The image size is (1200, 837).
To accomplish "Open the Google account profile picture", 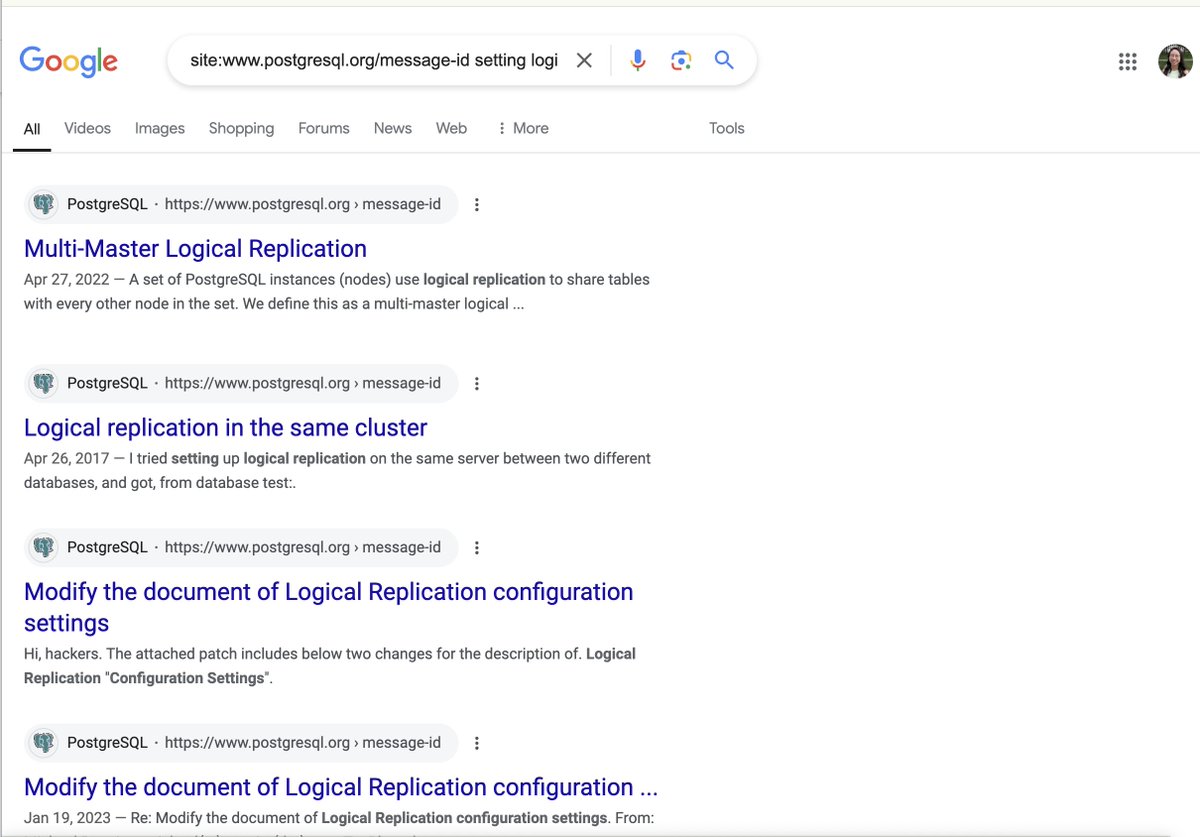I will [1175, 62].
